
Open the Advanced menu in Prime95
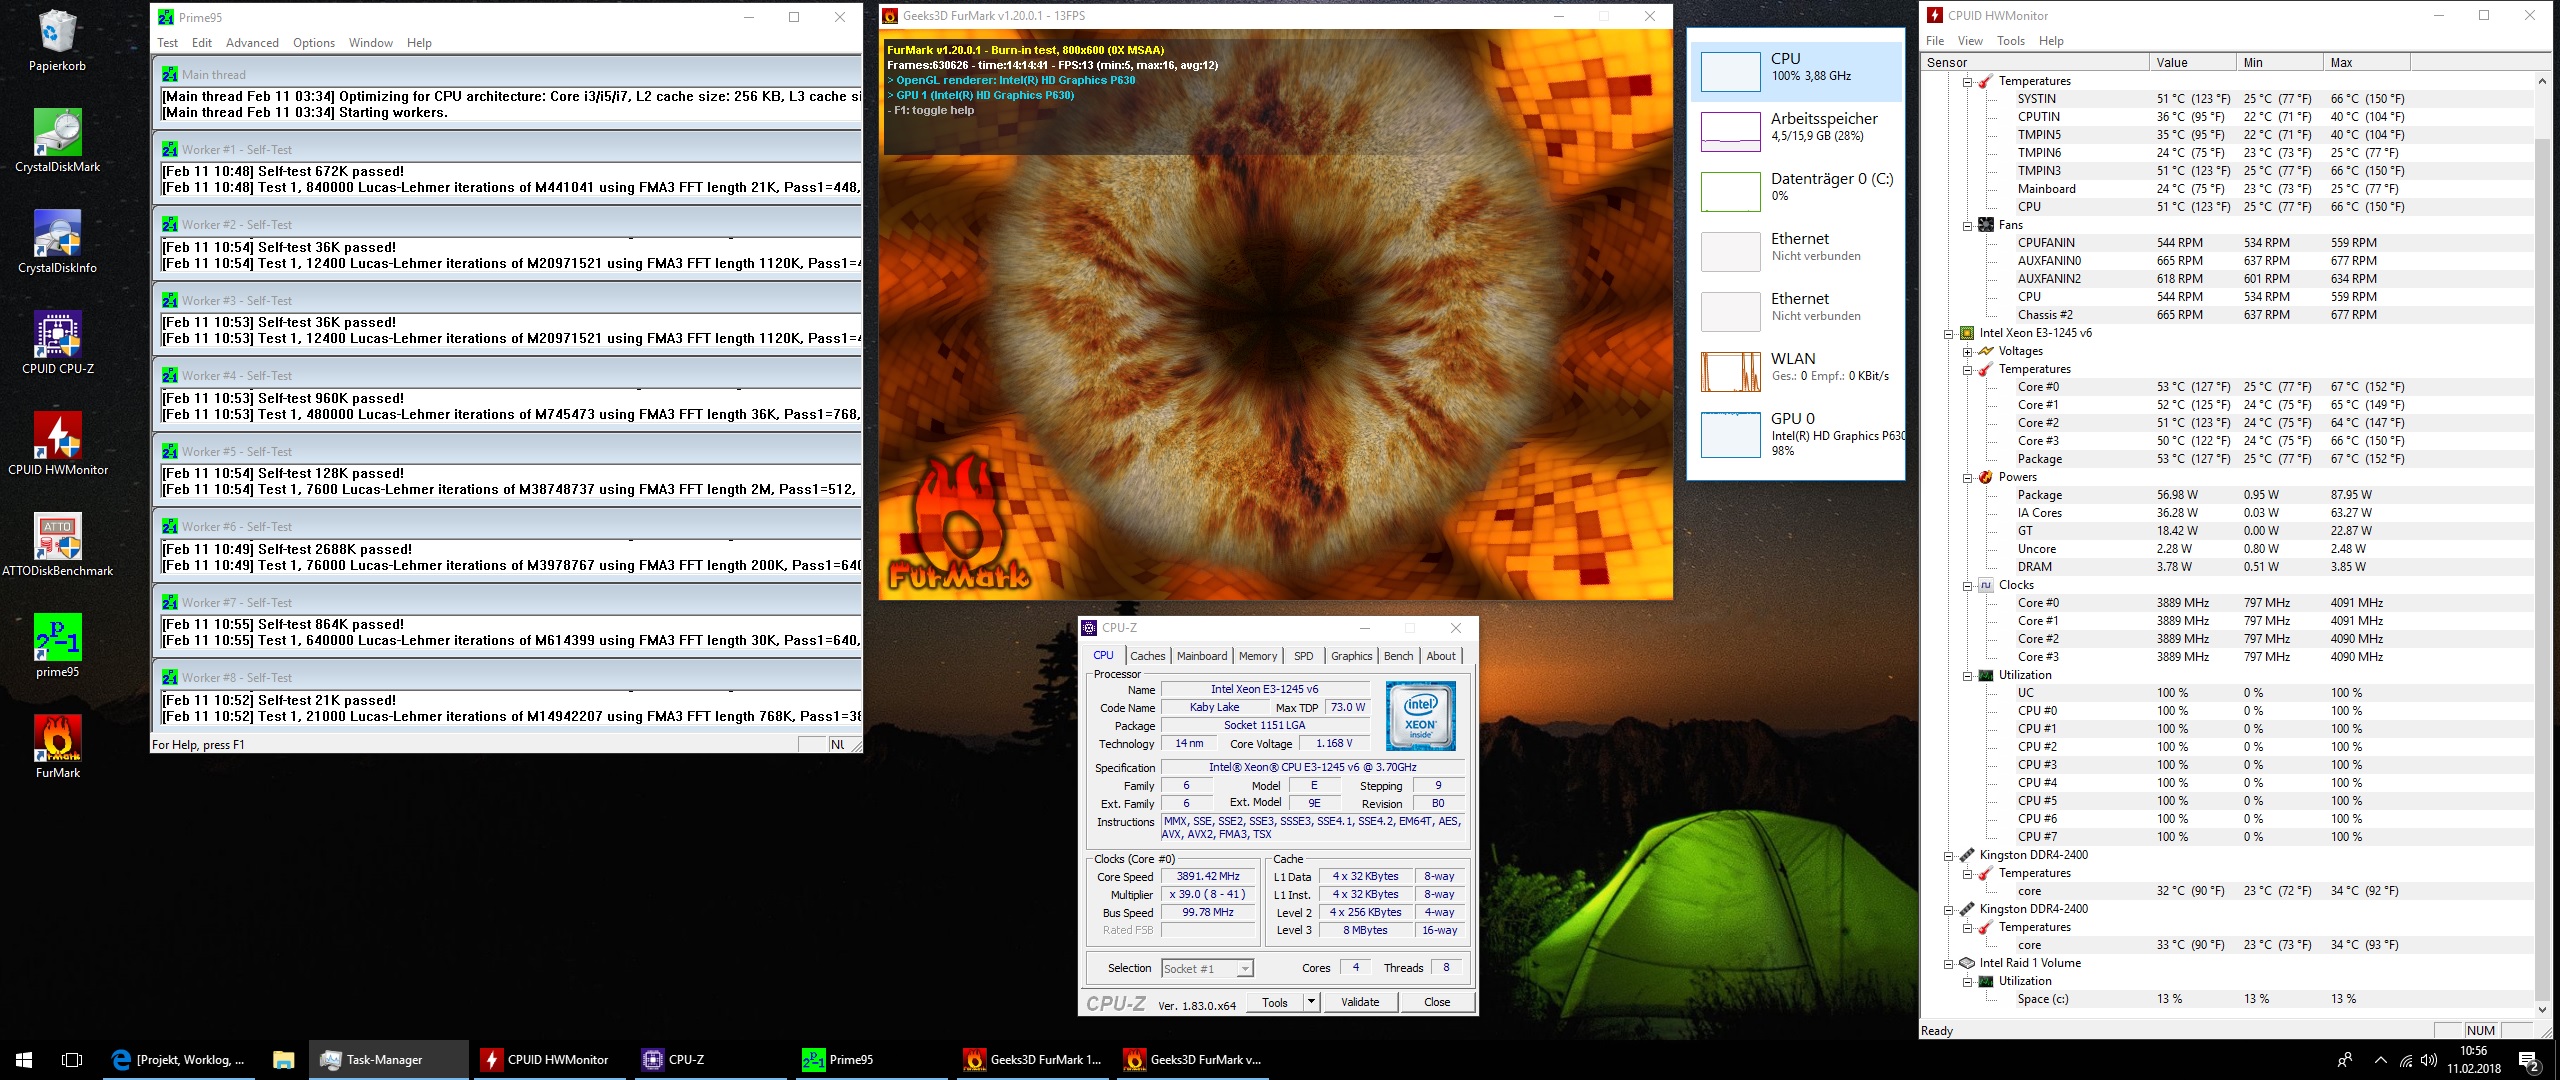click(252, 43)
